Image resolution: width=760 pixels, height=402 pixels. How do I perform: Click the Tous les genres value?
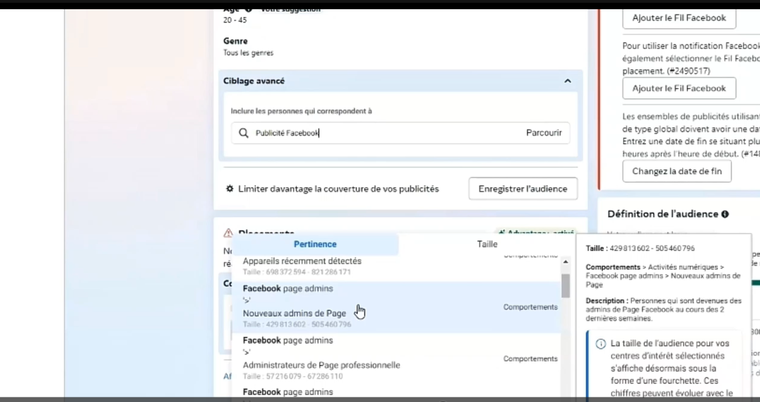248,53
